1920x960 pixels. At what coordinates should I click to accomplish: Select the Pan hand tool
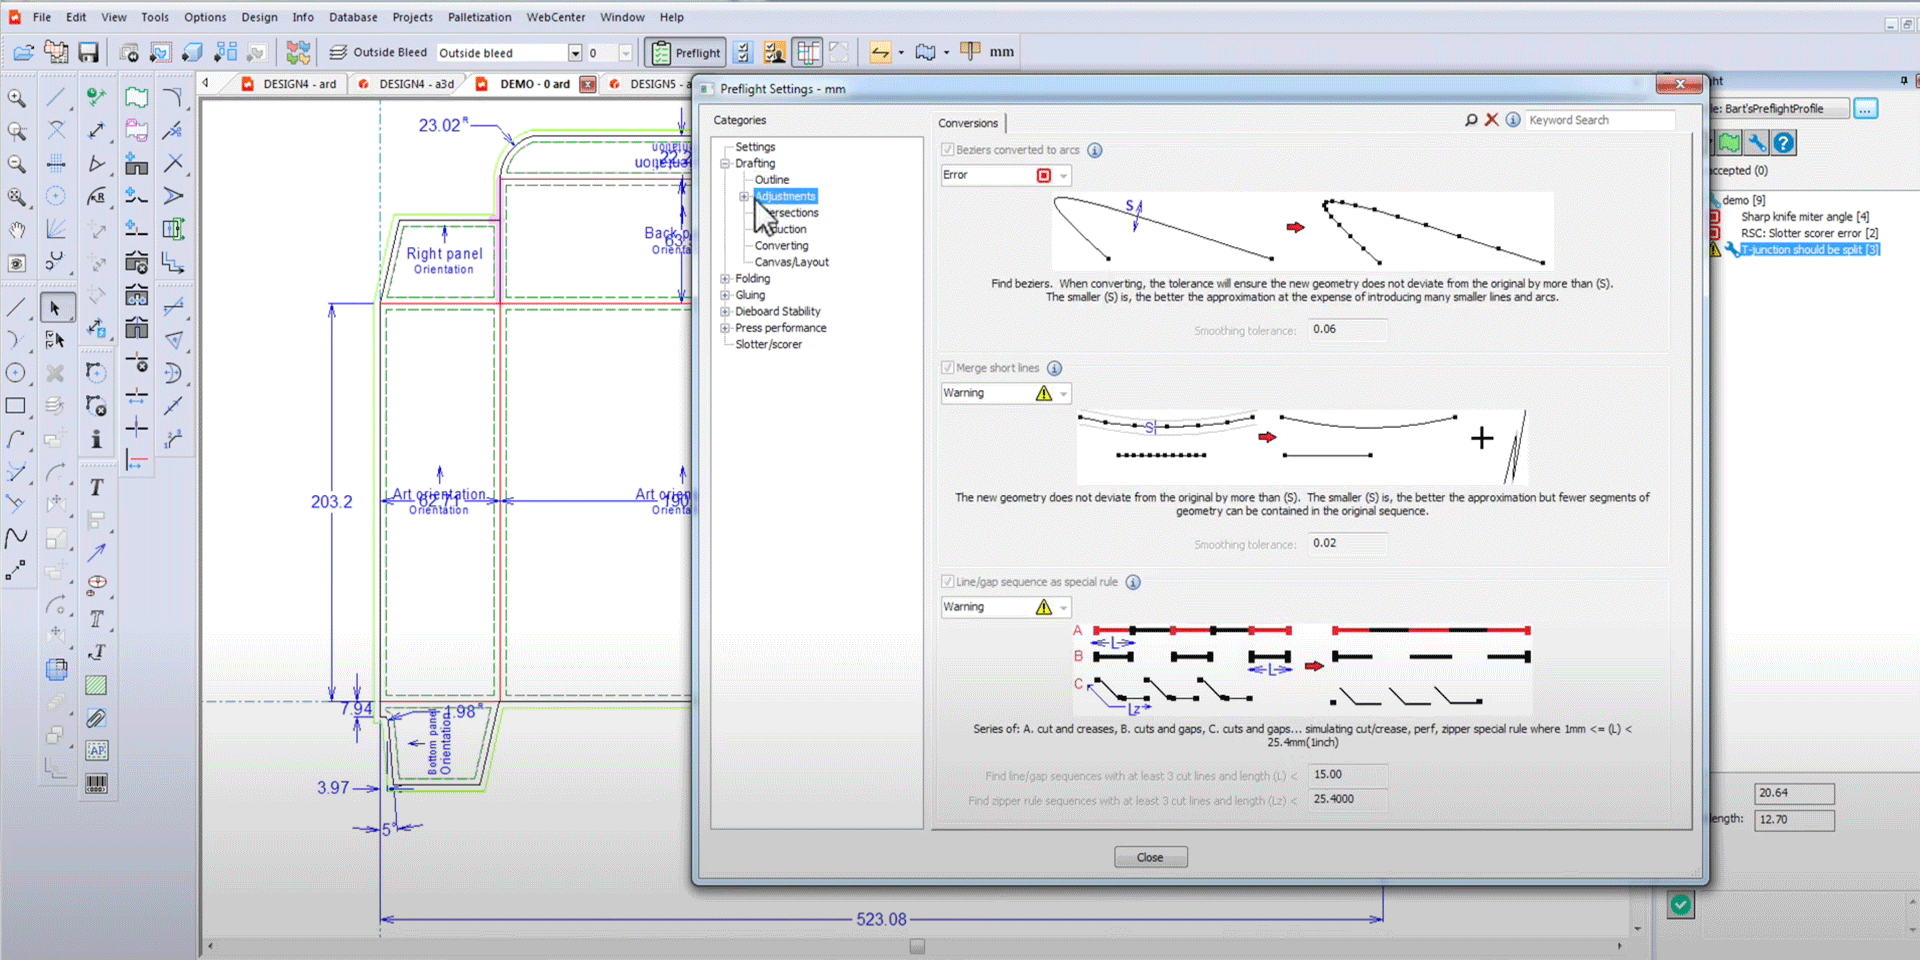coord(17,230)
